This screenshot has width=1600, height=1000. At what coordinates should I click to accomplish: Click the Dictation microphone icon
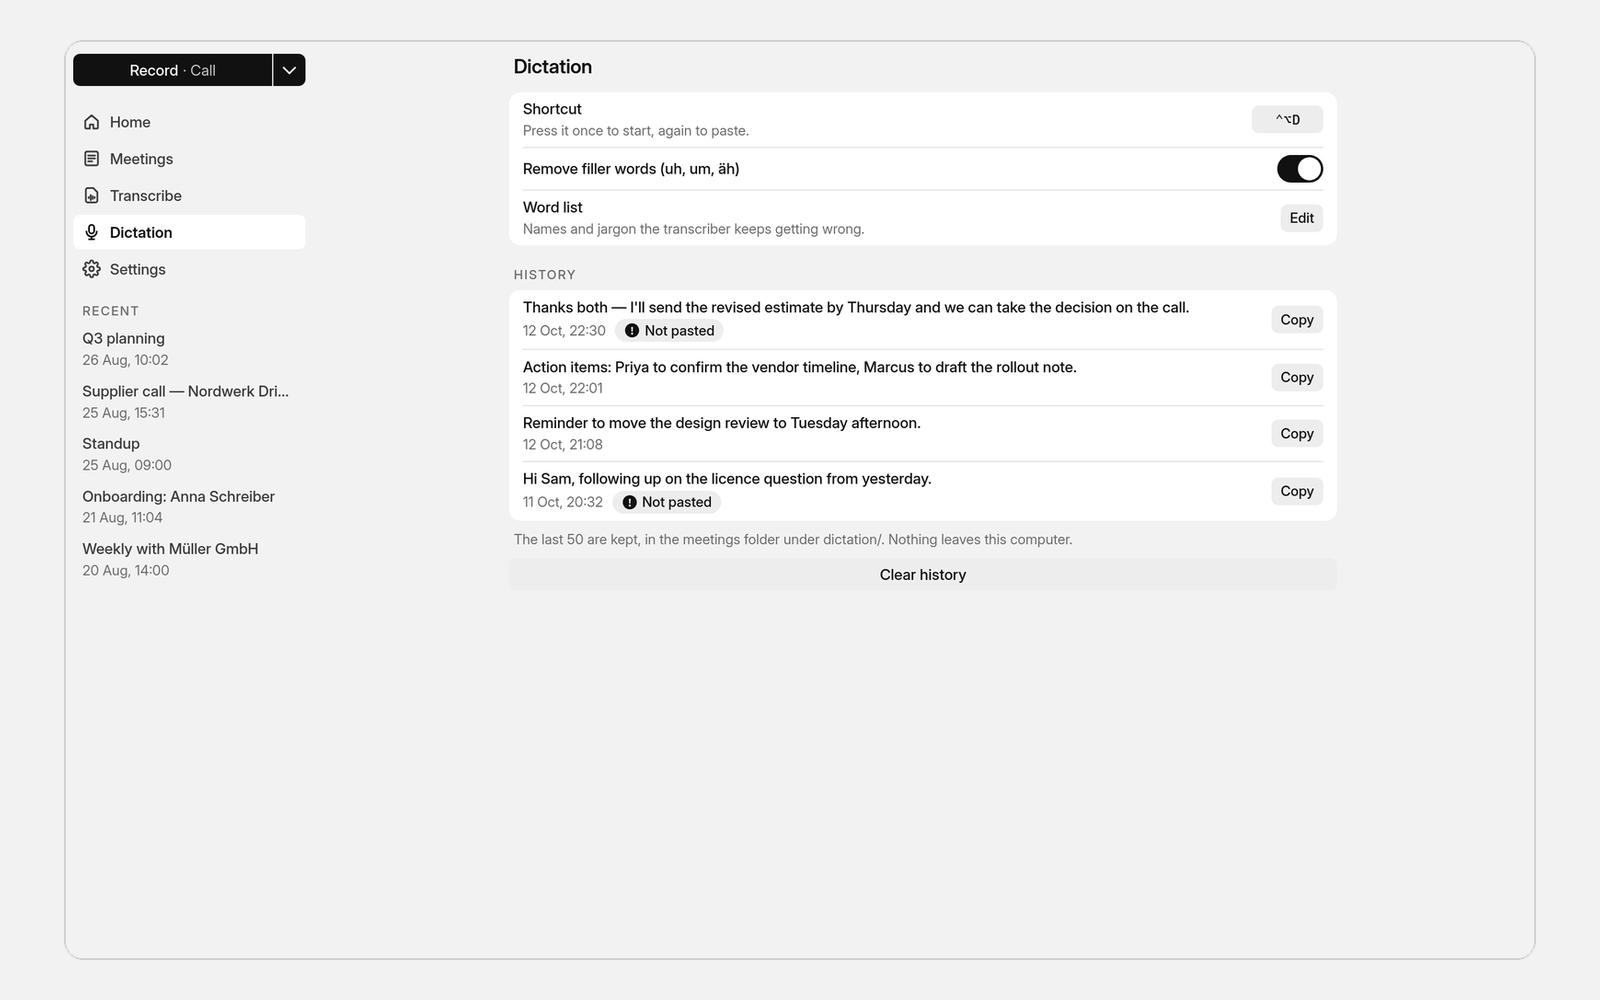[92, 232]
